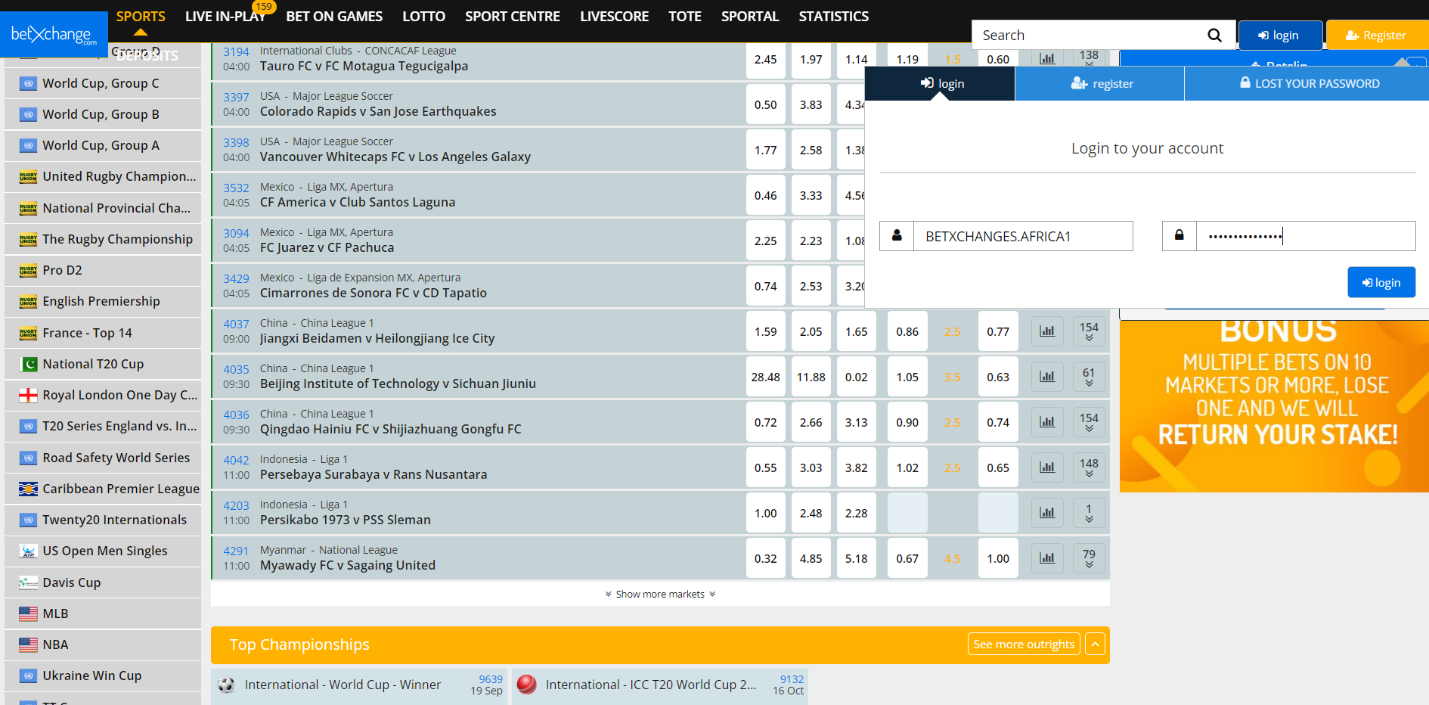Open the LIVE IN-PLAY menu

point(225,16)
